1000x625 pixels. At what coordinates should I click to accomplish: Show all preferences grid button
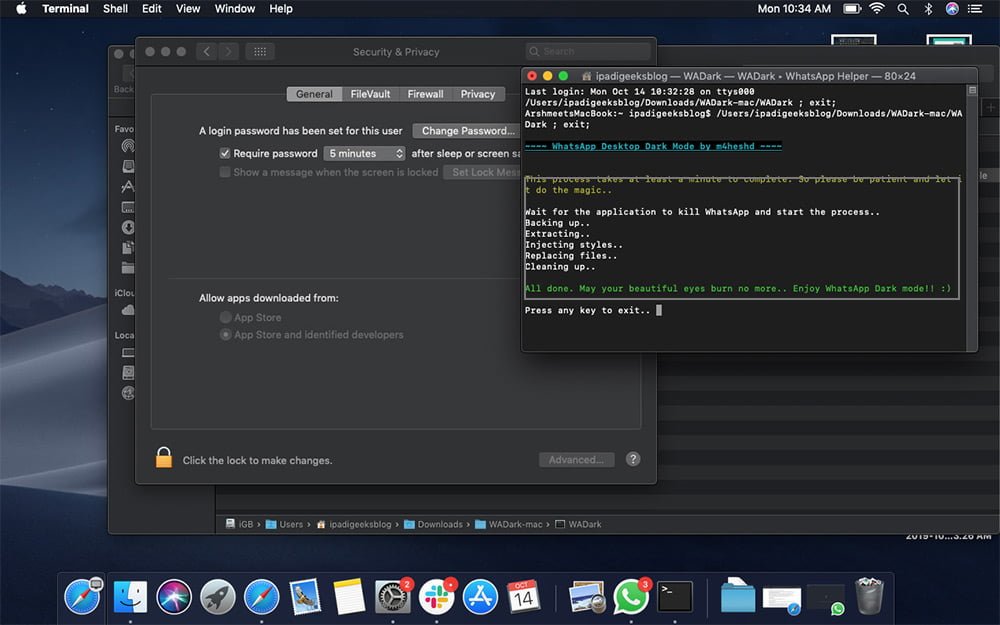point(260,52)
